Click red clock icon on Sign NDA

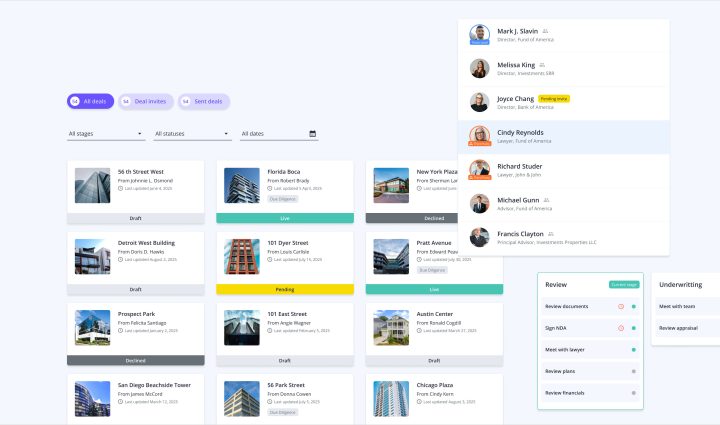(621, 328)
